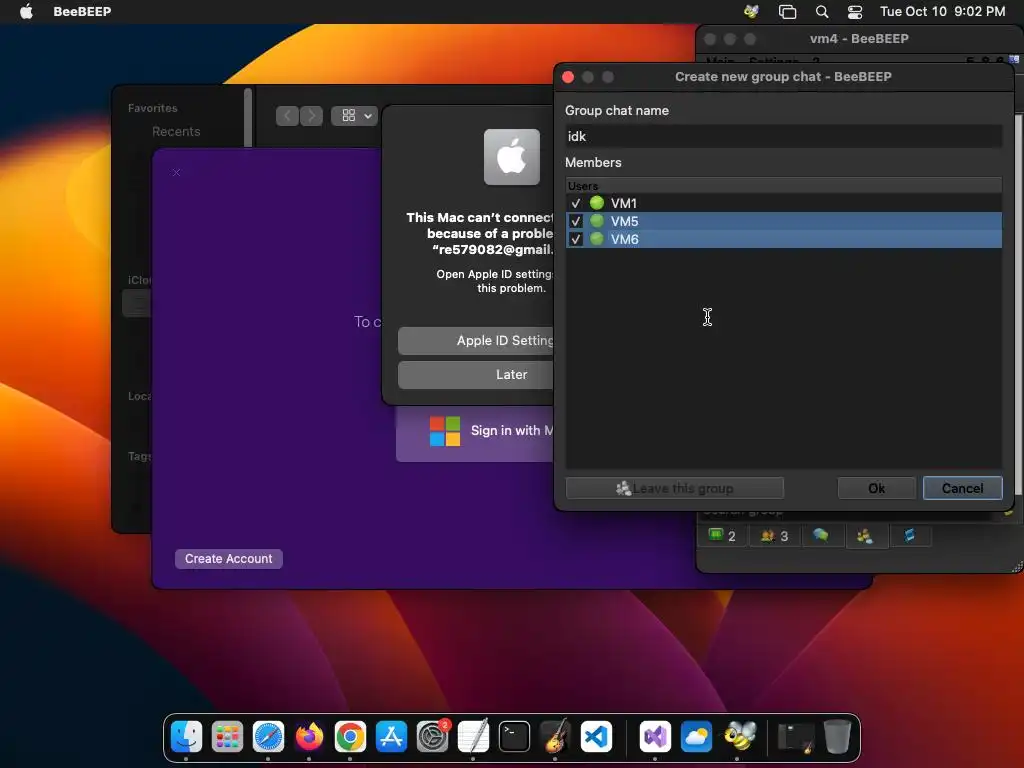
Task: Select VM5 user name text
Action: (624, 221)
